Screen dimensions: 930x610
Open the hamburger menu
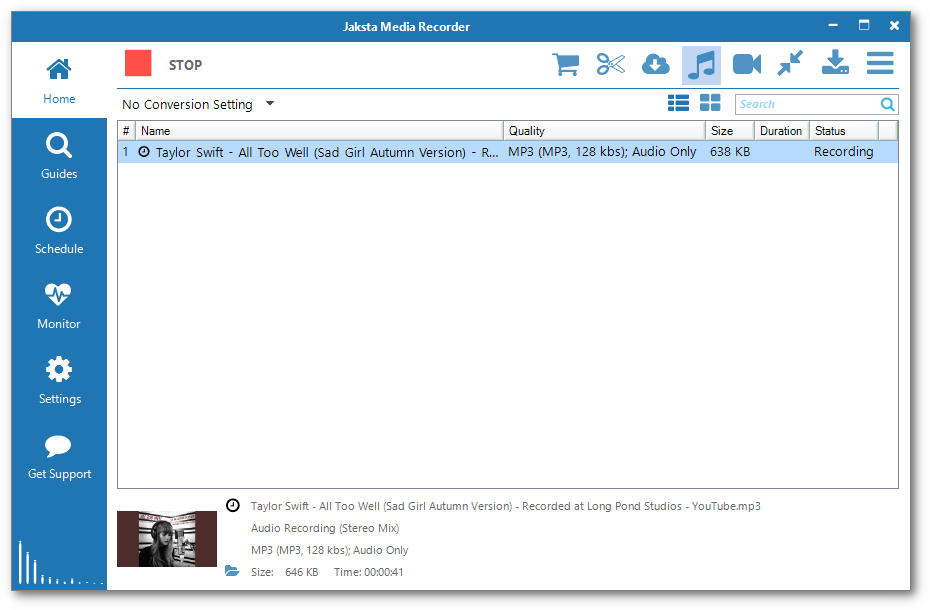(x=880, y=63)
